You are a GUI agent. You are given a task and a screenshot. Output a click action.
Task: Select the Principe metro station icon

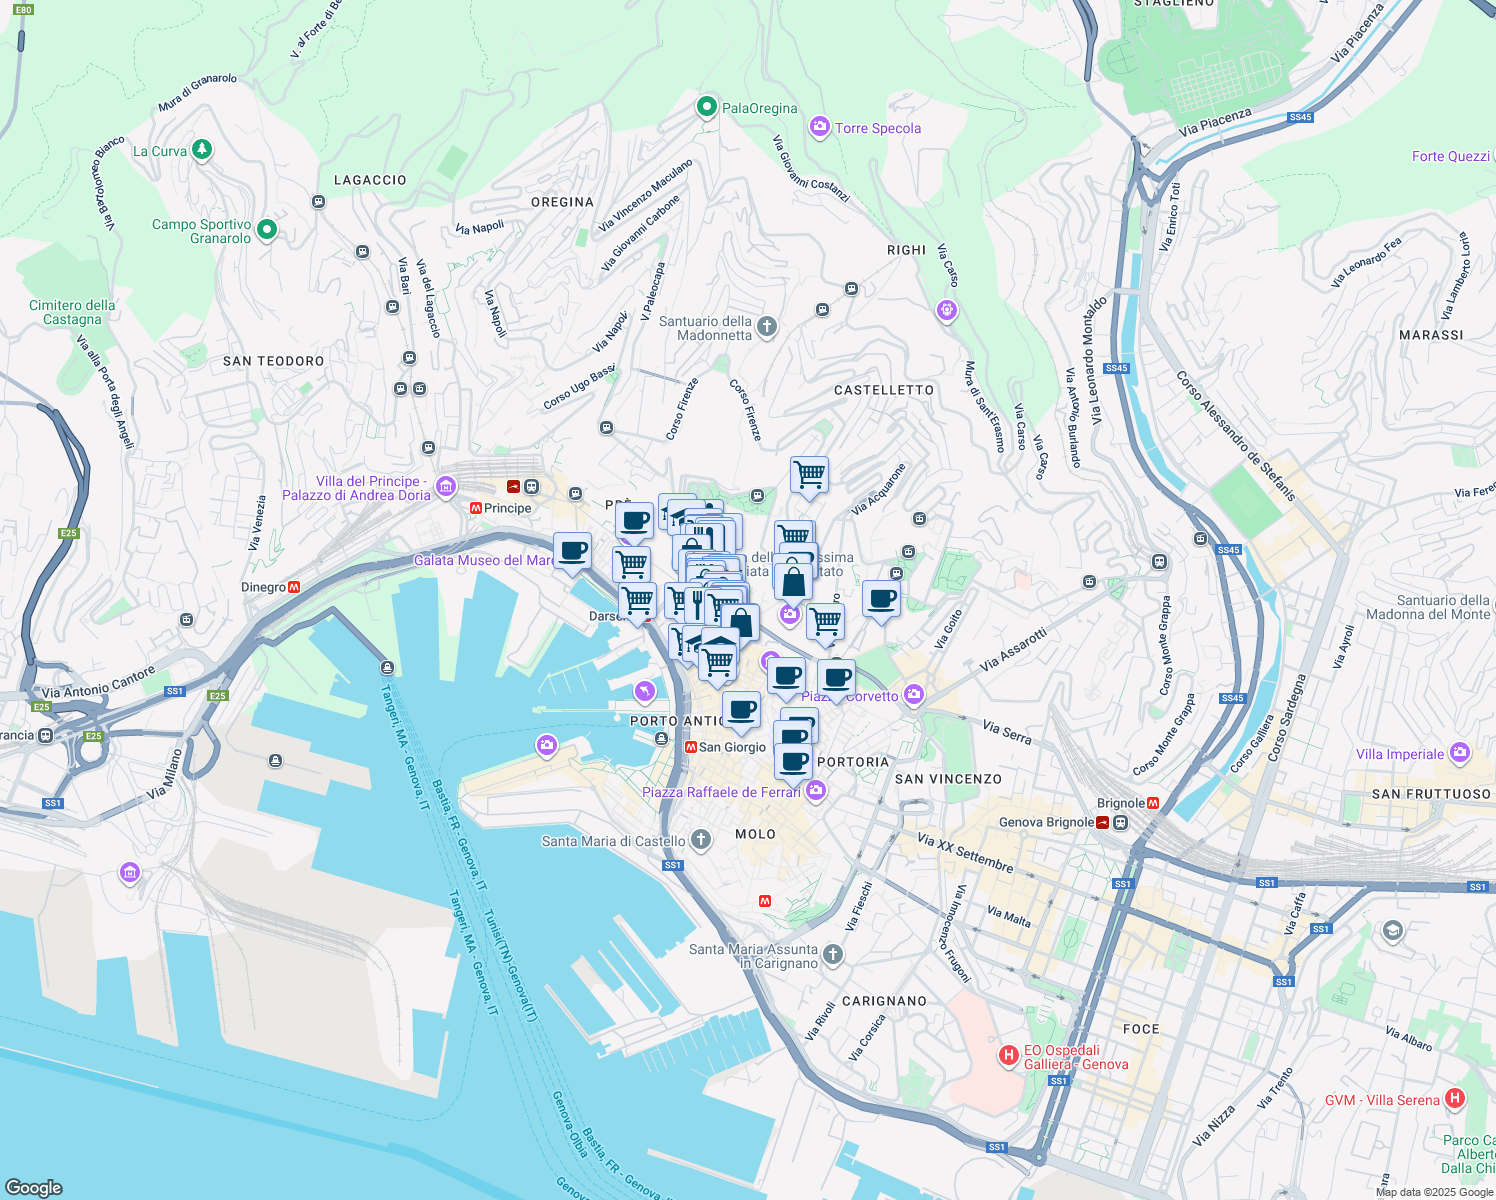coord(477,508)
